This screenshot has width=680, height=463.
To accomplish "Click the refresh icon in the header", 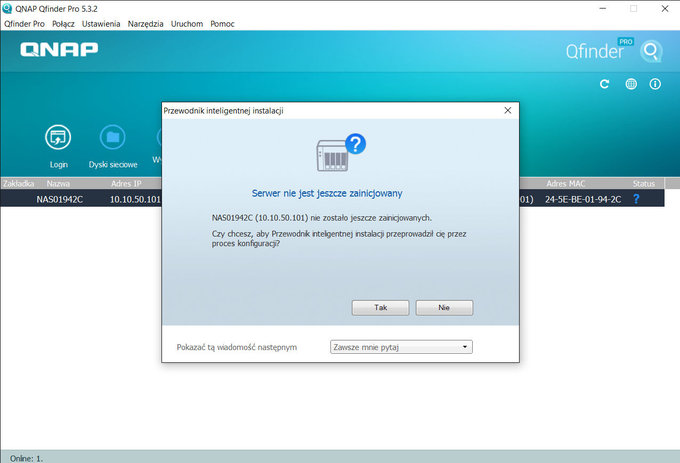I will coord(604,84).
